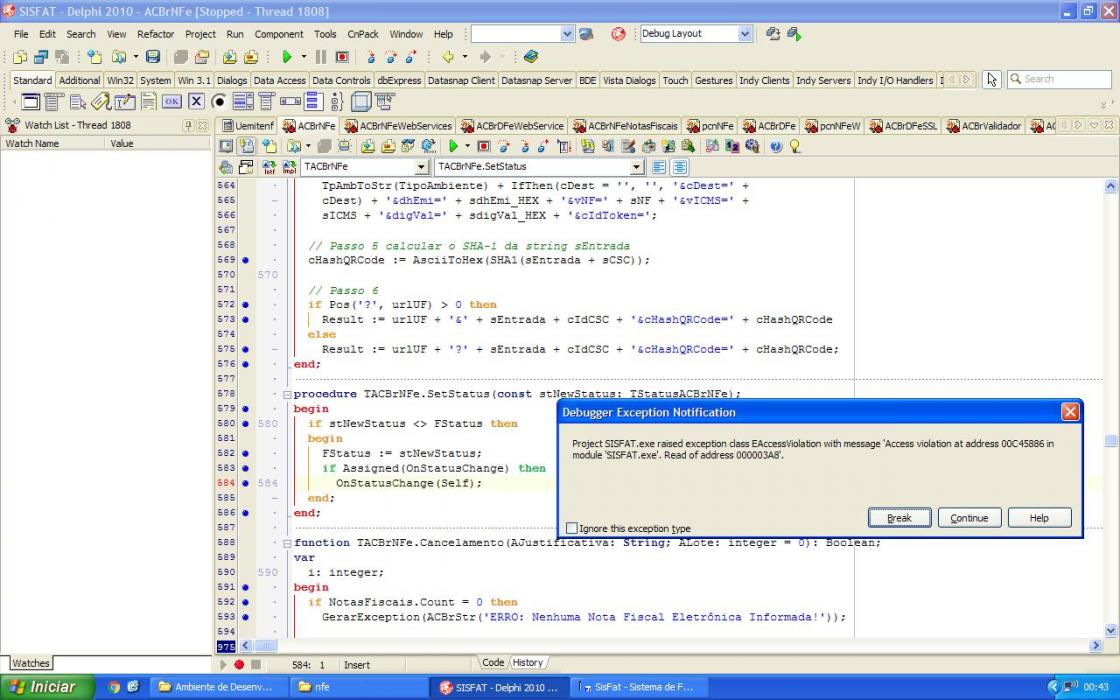Open the nfe folder taskbar button
1120x700 pixels.
pos(361,687)
